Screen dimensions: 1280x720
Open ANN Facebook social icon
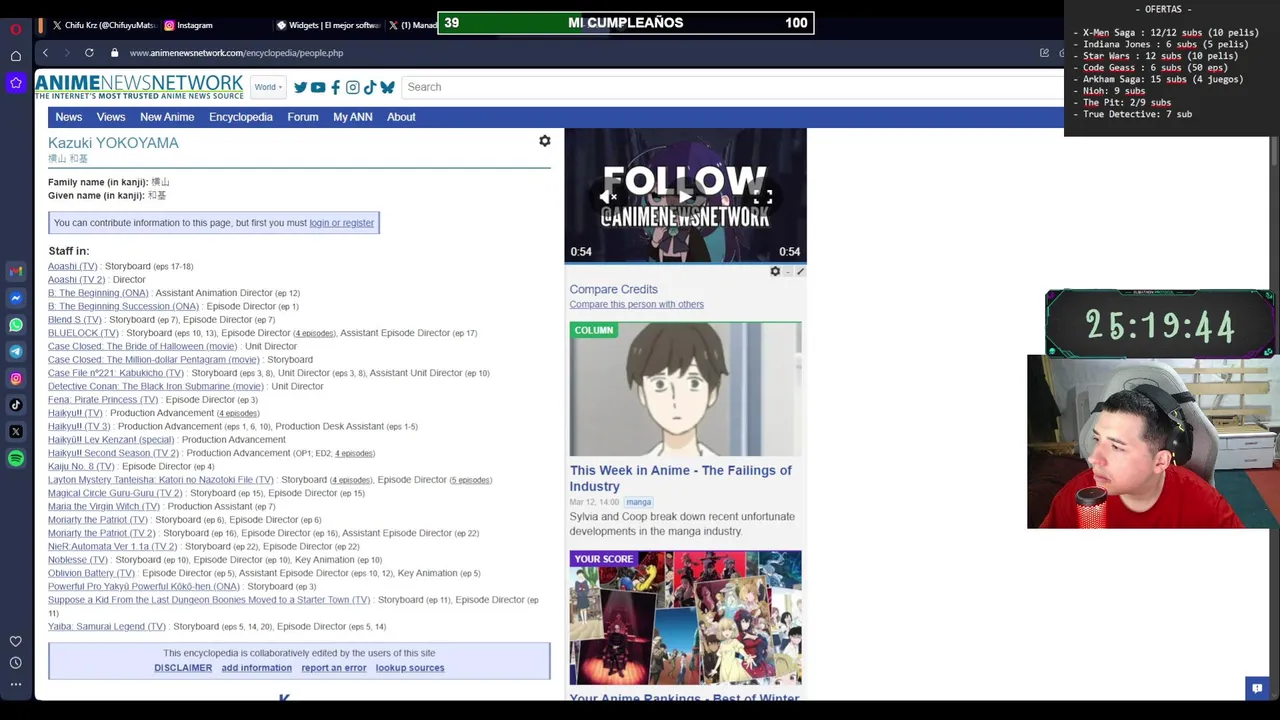(x=335, y=88)
